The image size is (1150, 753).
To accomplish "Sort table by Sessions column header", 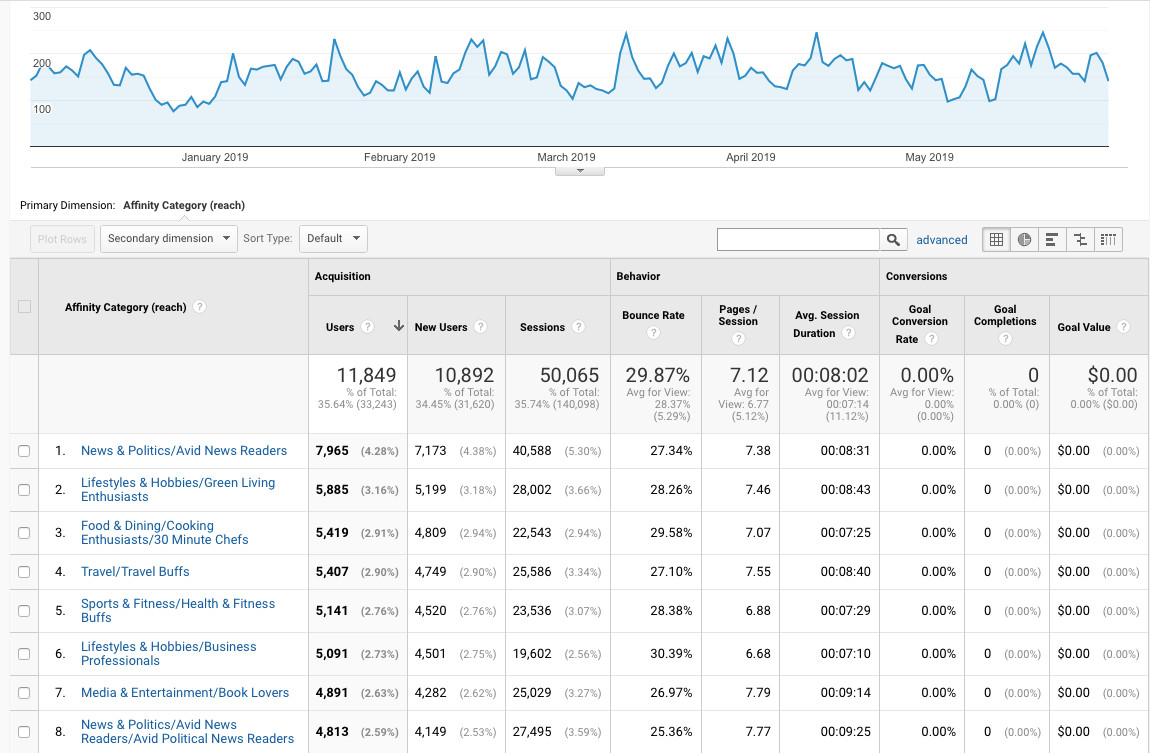I will tap(542, 327).
